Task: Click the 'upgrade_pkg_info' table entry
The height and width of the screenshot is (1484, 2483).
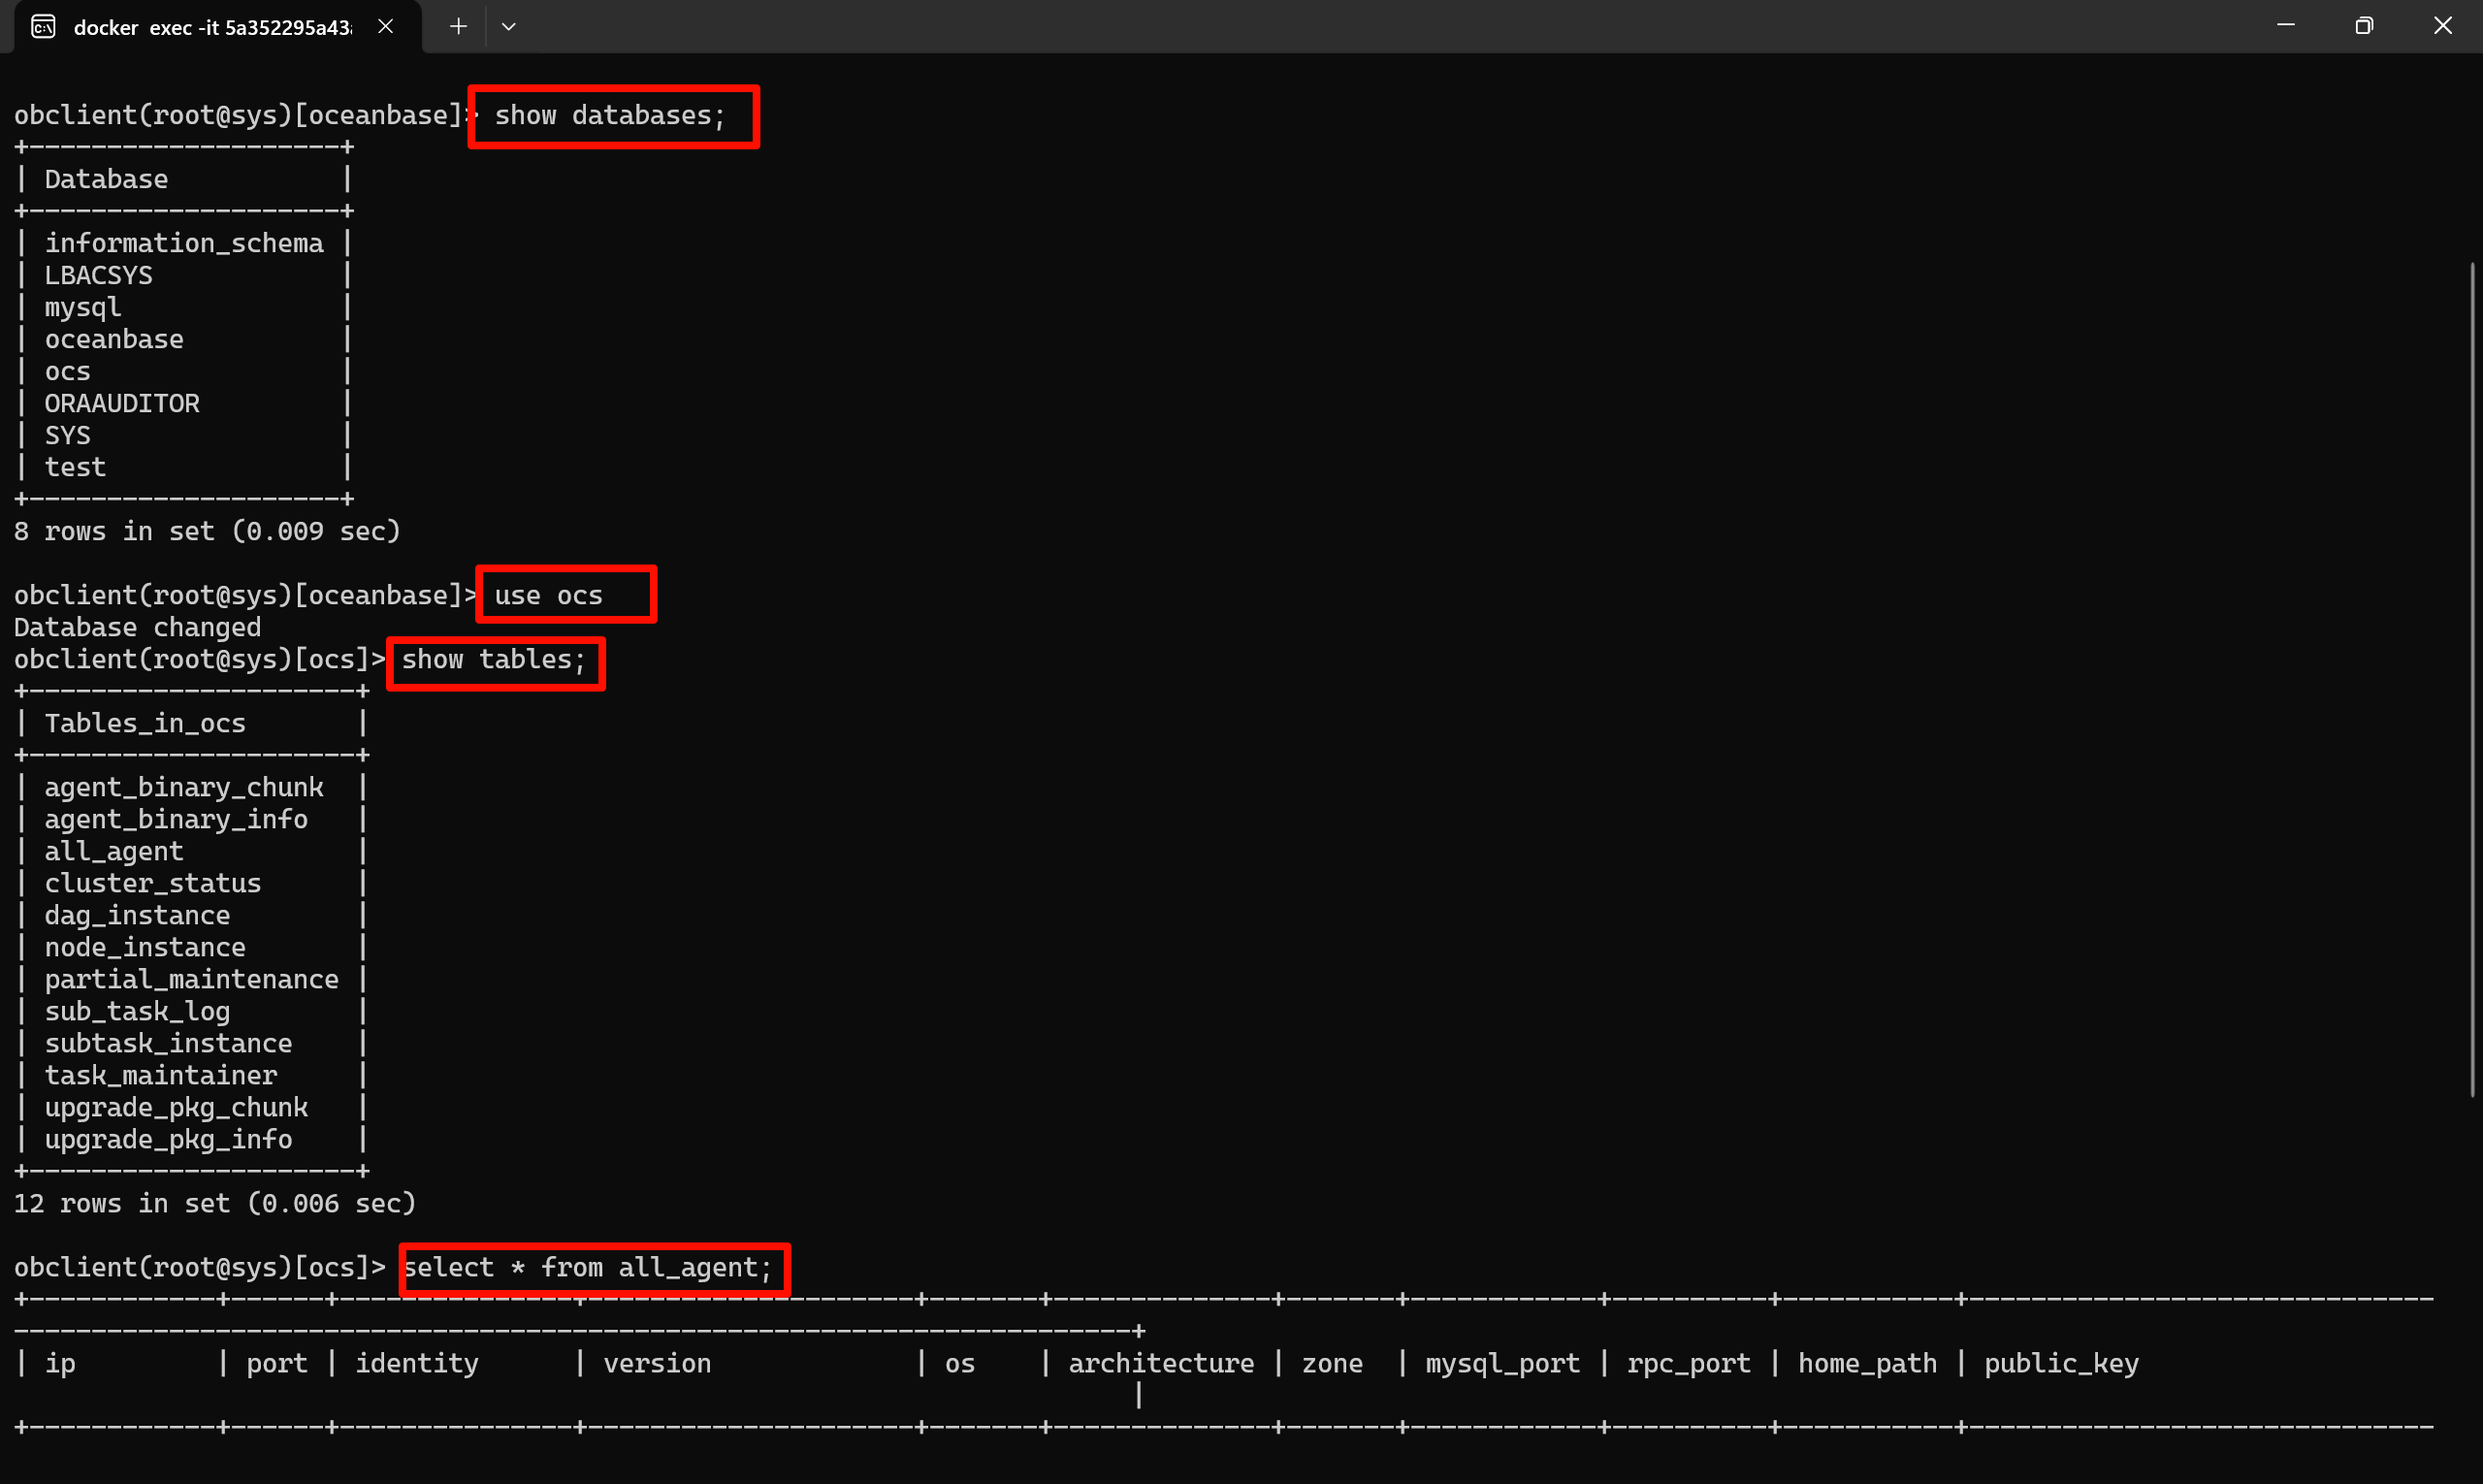Action: 168,1140
